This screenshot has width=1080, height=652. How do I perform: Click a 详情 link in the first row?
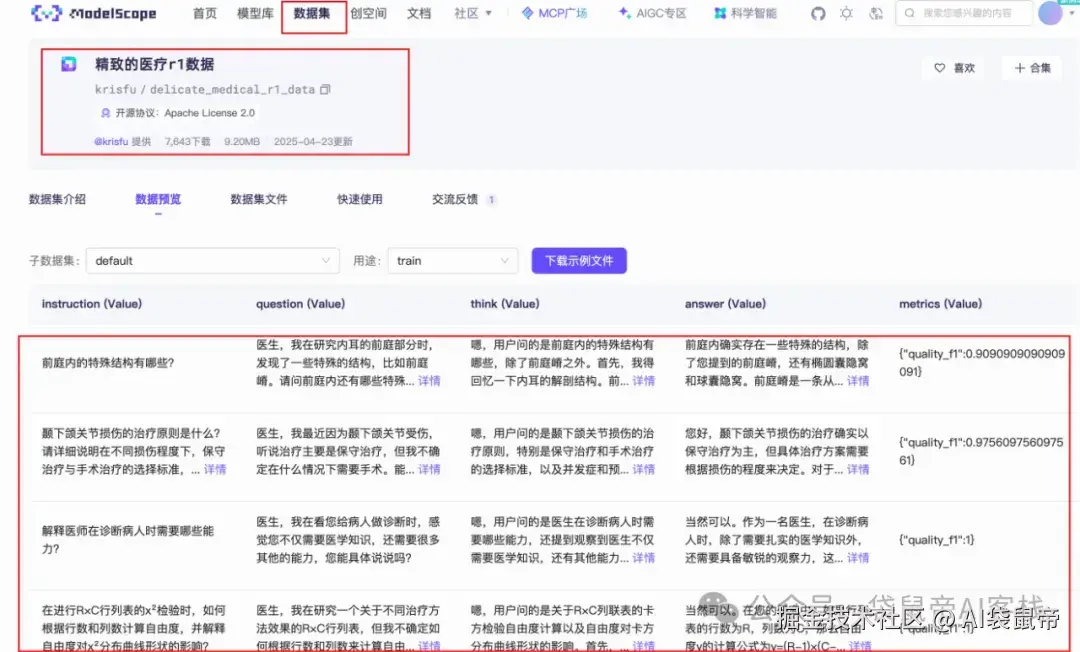coord(429,379)
